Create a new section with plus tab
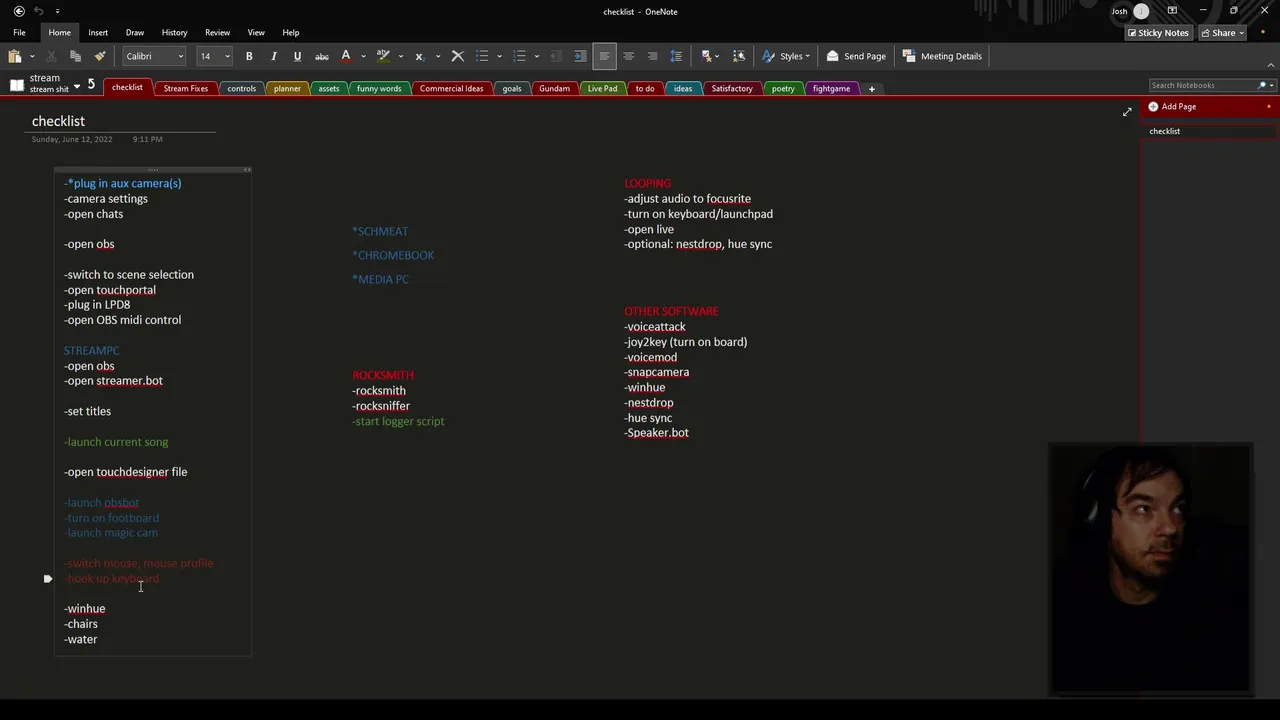This screenshot has width=1280, height=720. coord(871,89)
